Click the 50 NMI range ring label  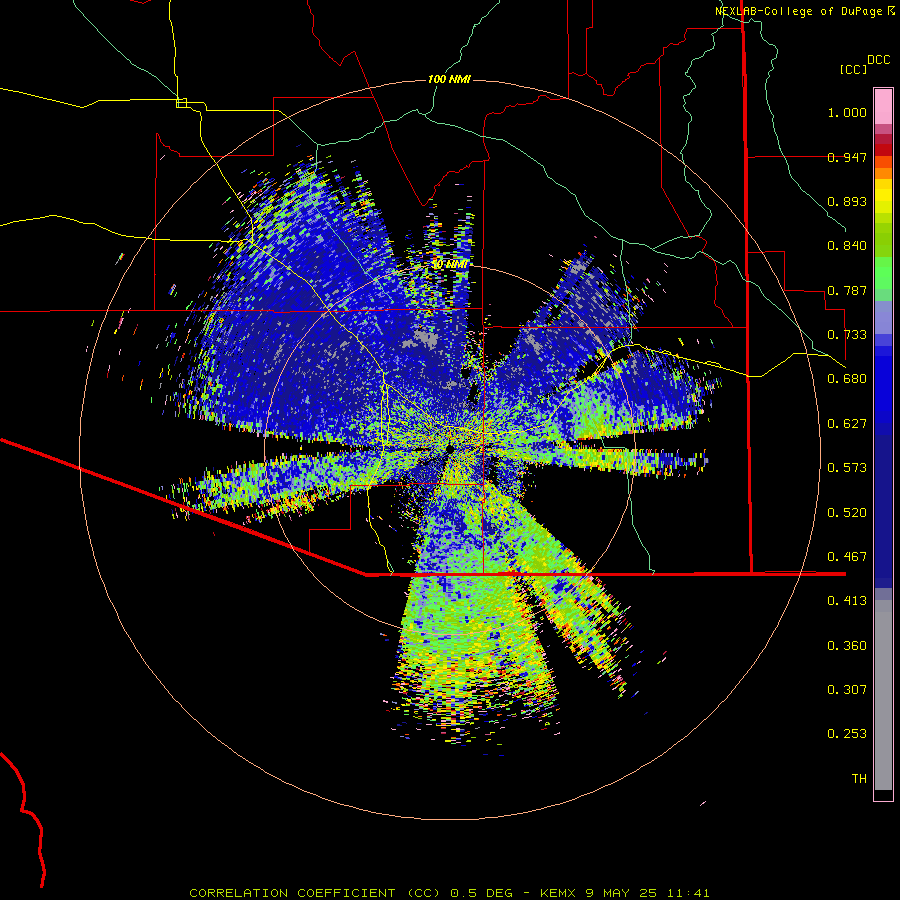[x=450, y=265]
